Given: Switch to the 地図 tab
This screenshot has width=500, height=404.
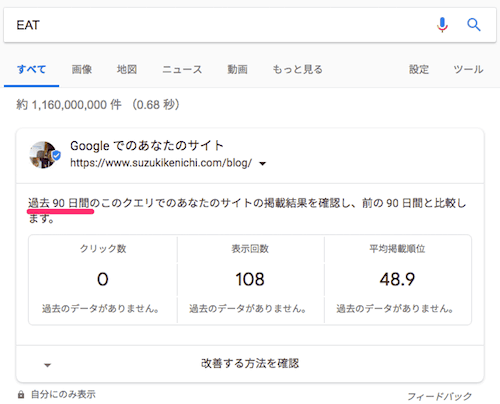Looking at the screenshot, I should click(127, 69).
